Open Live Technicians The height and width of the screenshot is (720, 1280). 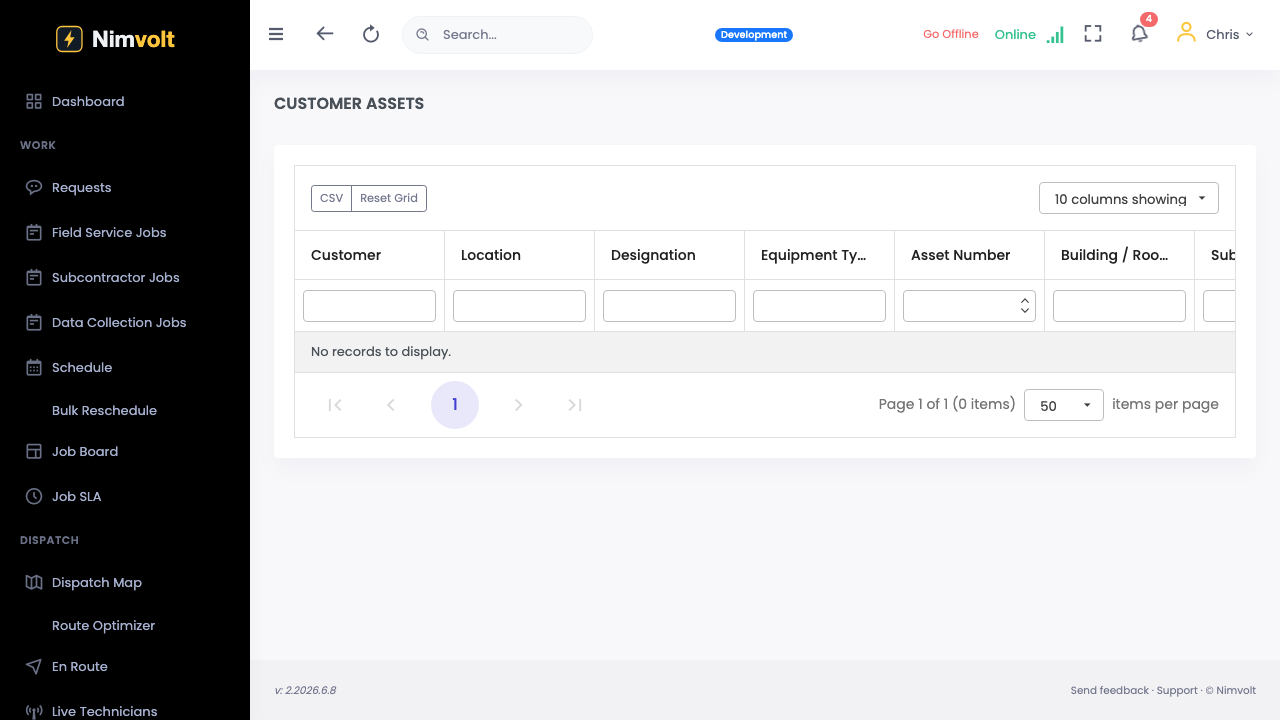coord(104,711)
